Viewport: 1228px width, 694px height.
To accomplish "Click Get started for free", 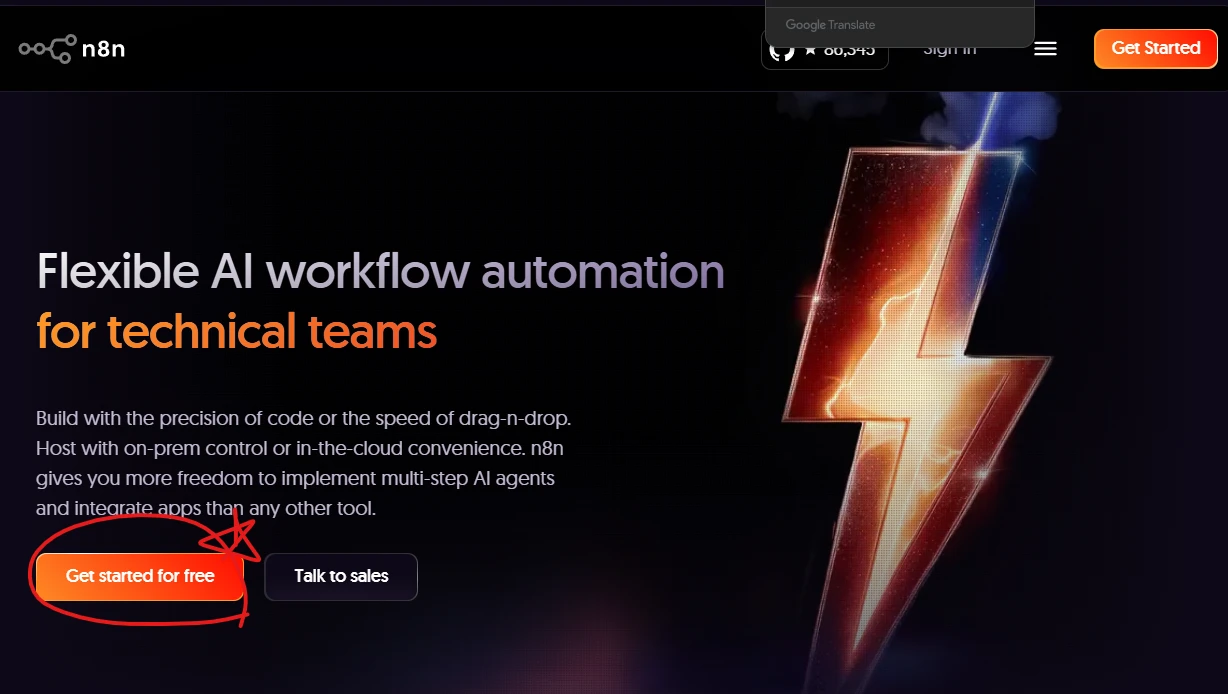I will click(140, 577).
